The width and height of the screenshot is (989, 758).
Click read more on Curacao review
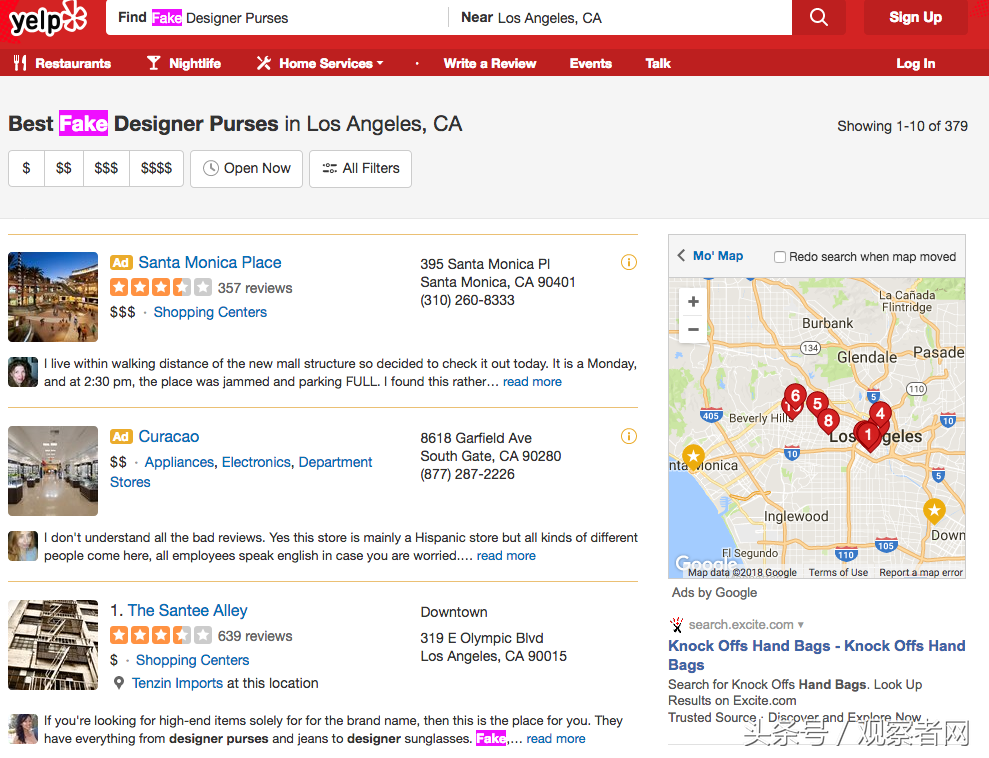tap(506, 556)
